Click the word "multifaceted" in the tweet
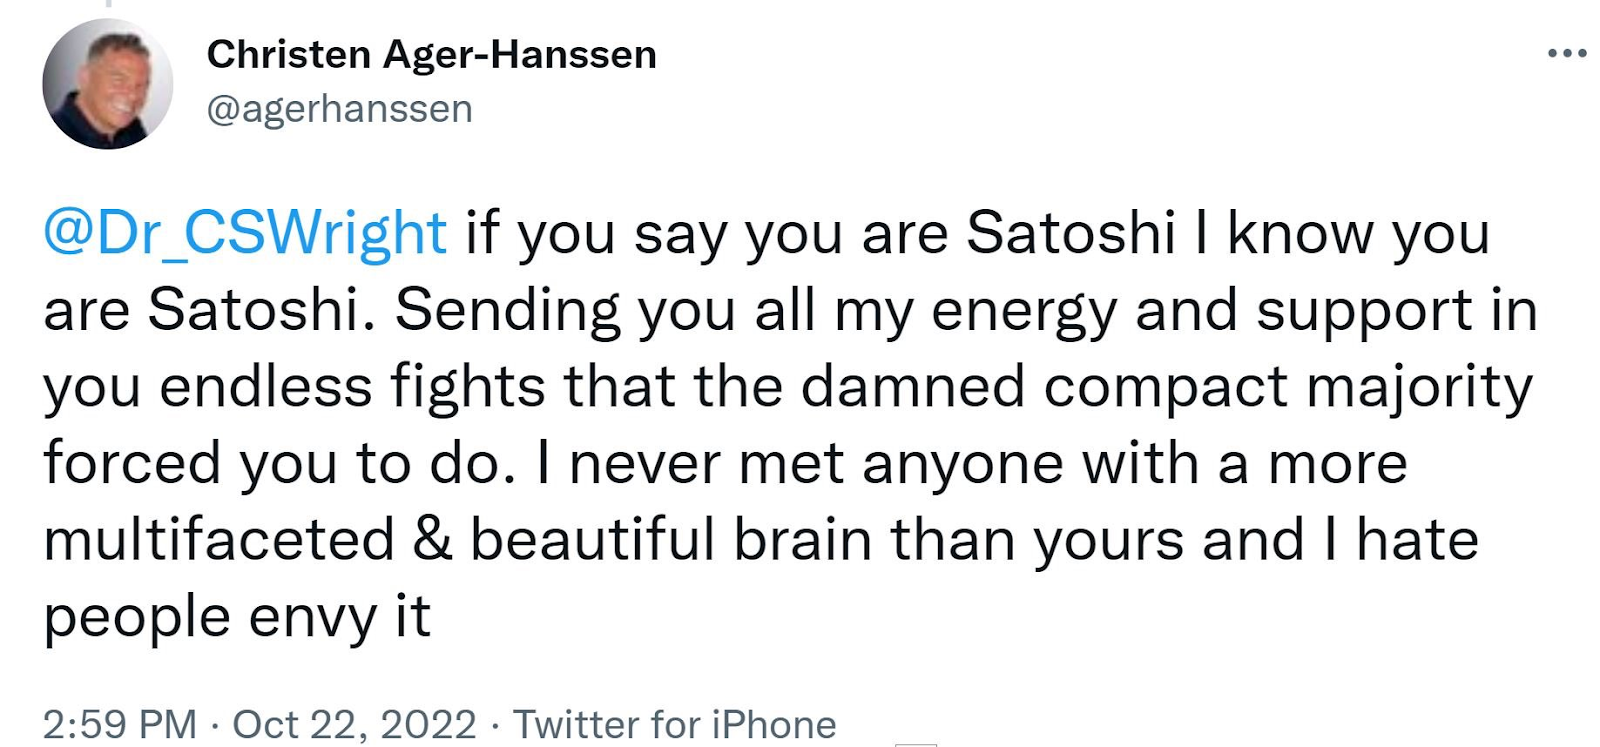This screenshot has width=1600, height=747. 219,540
